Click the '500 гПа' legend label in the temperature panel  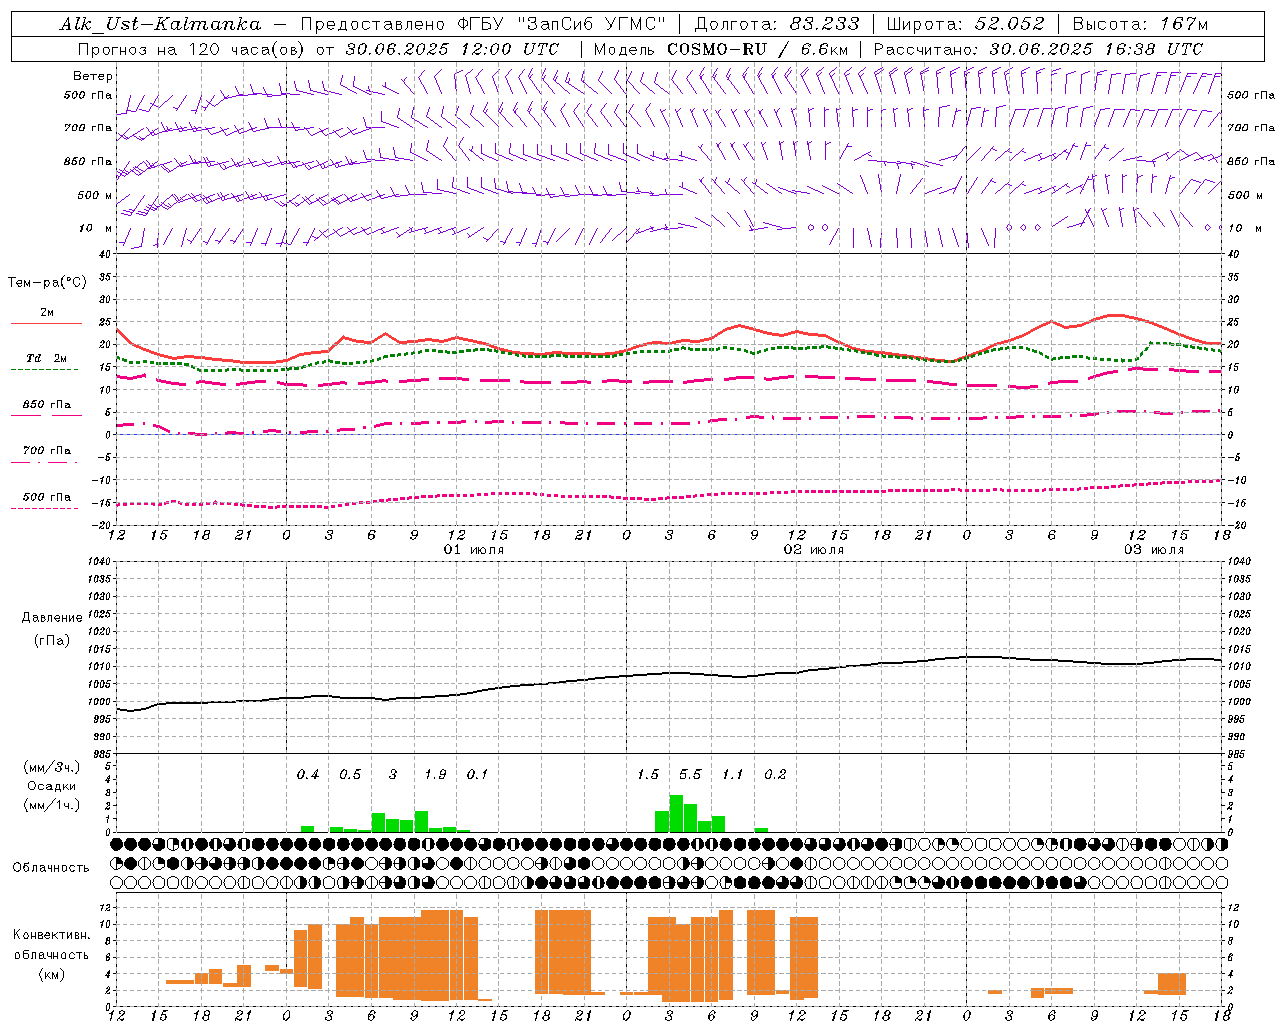(x=47, y=497)
